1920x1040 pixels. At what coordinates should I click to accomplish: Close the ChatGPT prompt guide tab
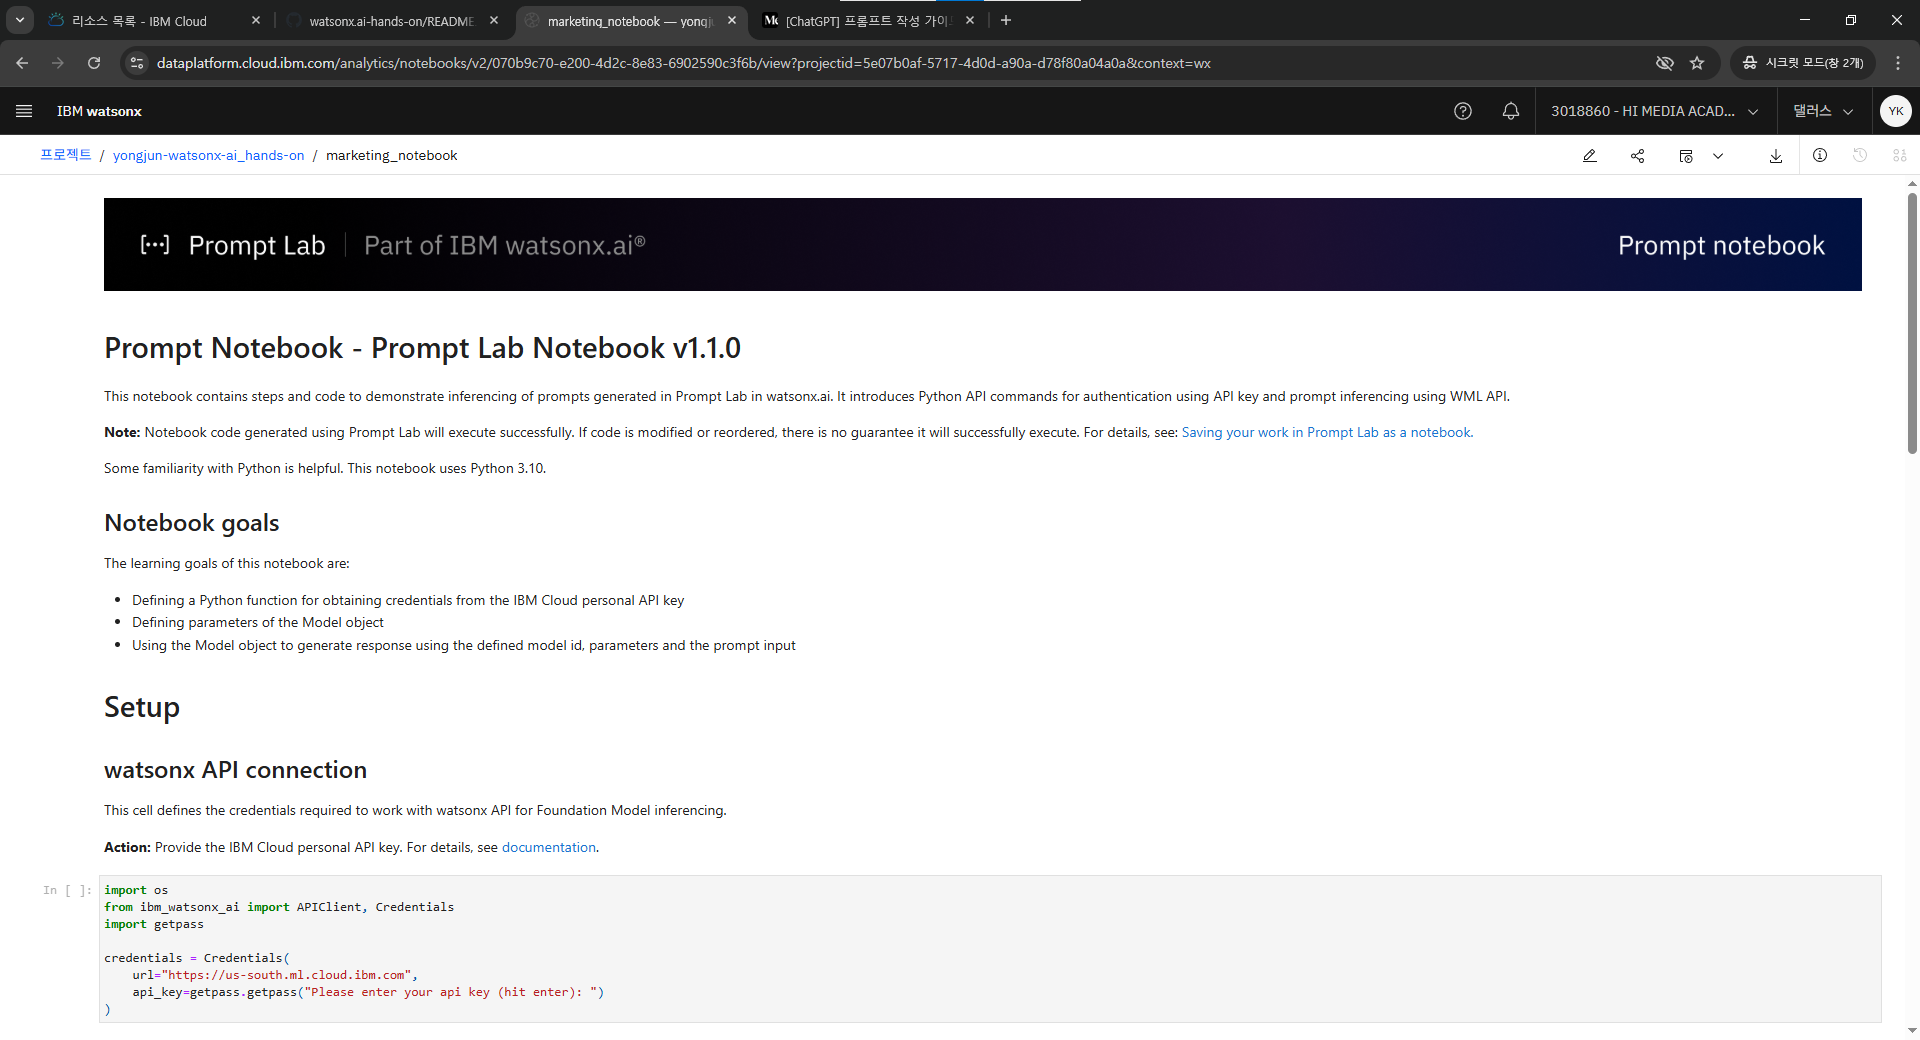coord(970,20)
